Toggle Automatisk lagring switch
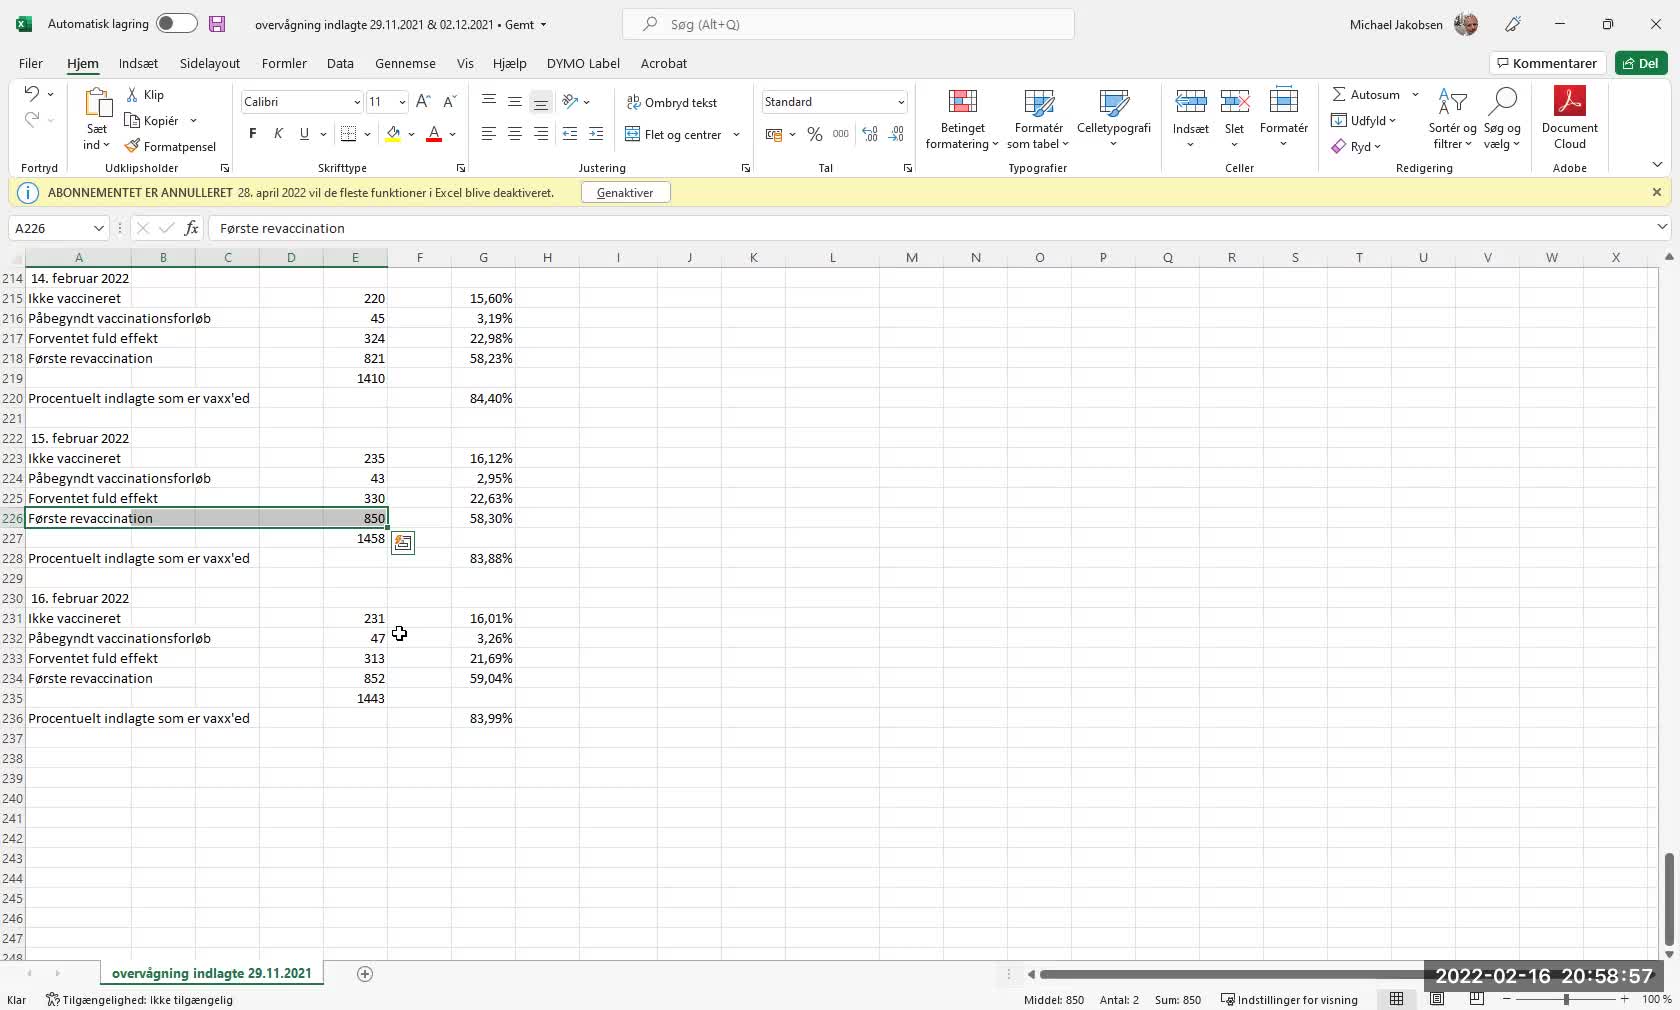 [x=176, y=24]
